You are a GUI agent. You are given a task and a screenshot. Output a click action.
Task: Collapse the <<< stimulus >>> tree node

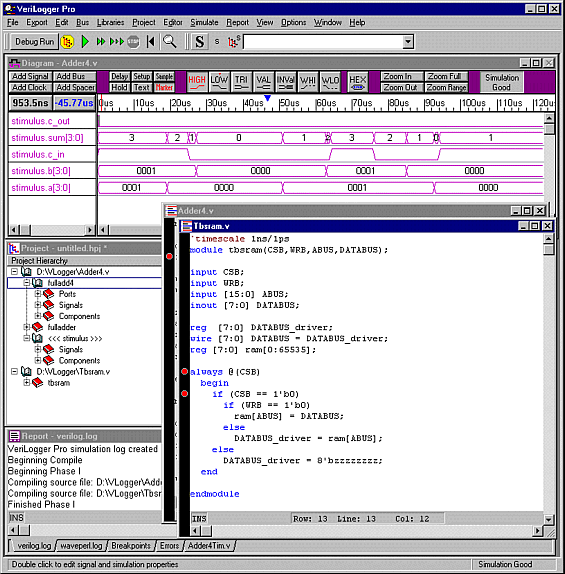point(26,338)
